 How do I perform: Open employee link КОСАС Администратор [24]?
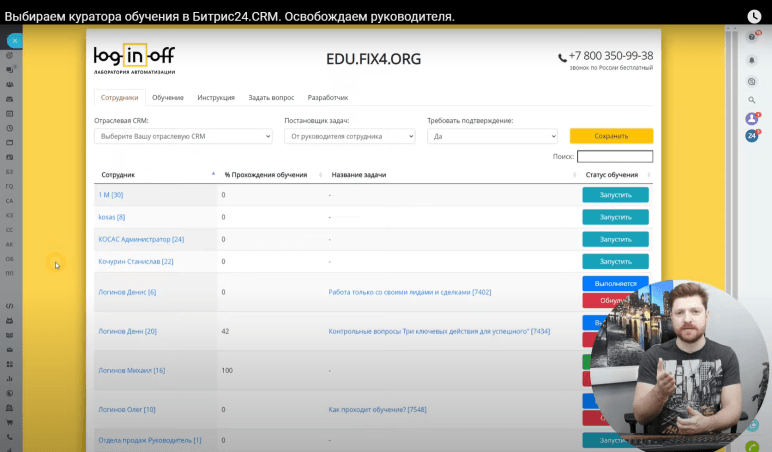tap(141, 239)
